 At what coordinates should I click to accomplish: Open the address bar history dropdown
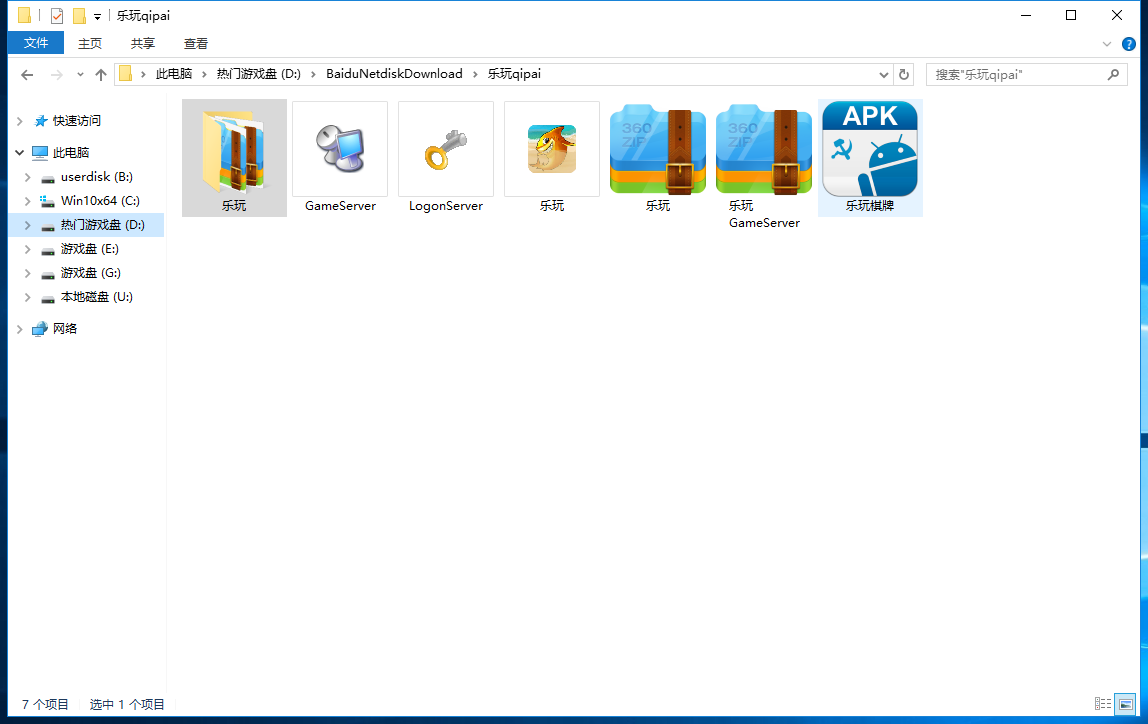click(x=884, y=74)
